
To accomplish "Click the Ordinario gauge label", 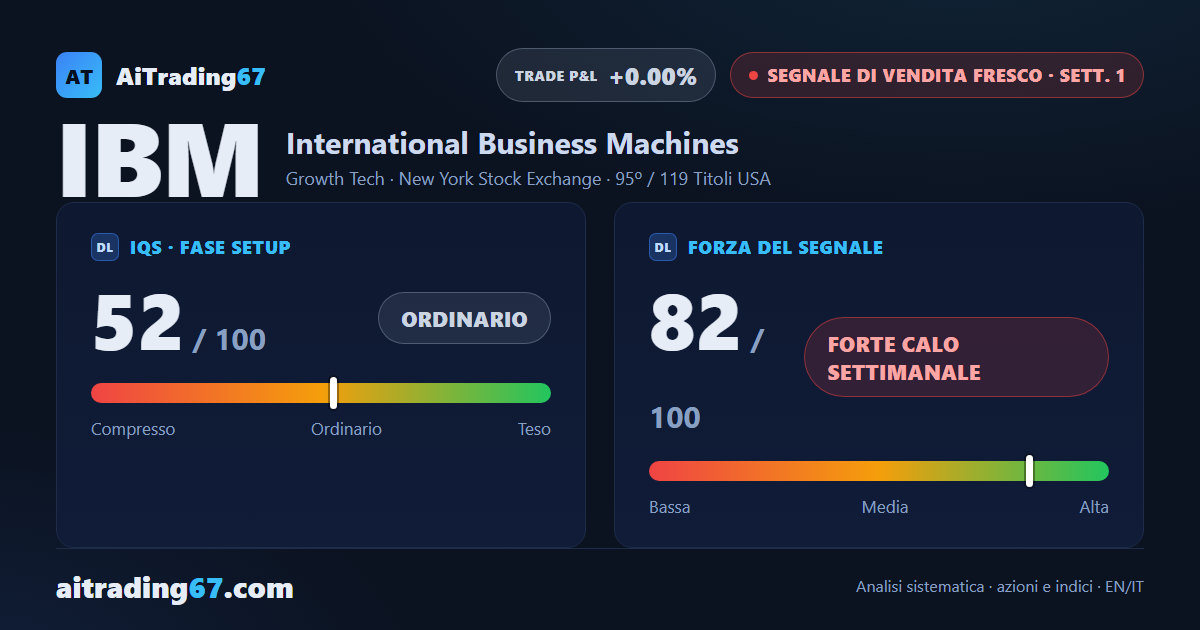I will click(346, 429).
